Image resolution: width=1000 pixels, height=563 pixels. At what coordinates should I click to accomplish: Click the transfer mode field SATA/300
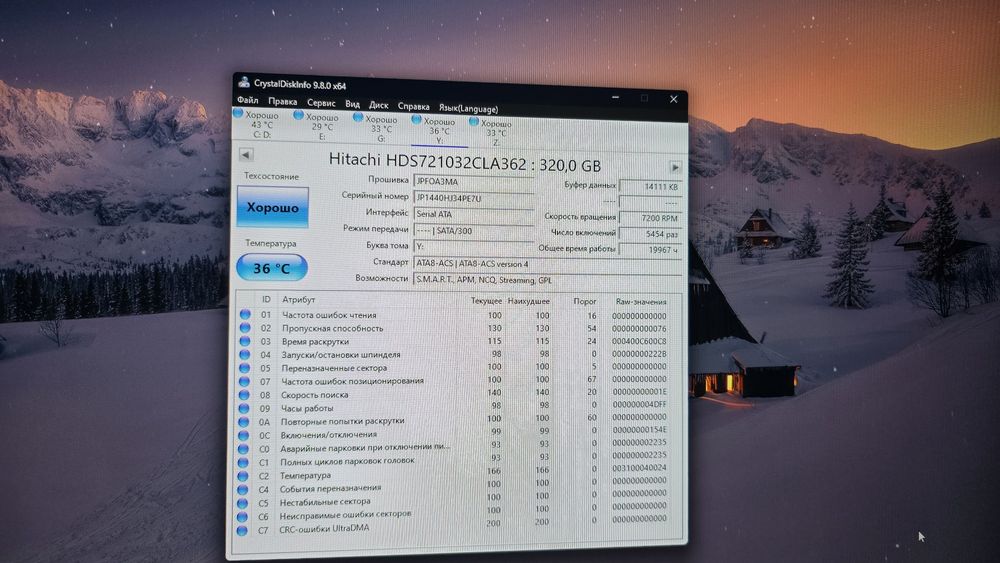click(x=474, y=231)
